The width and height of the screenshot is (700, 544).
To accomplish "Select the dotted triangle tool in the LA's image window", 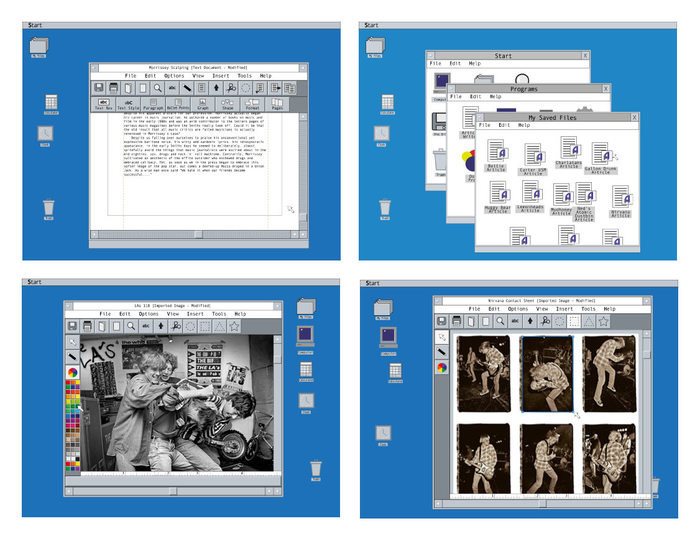I will [x=220, y=326].
